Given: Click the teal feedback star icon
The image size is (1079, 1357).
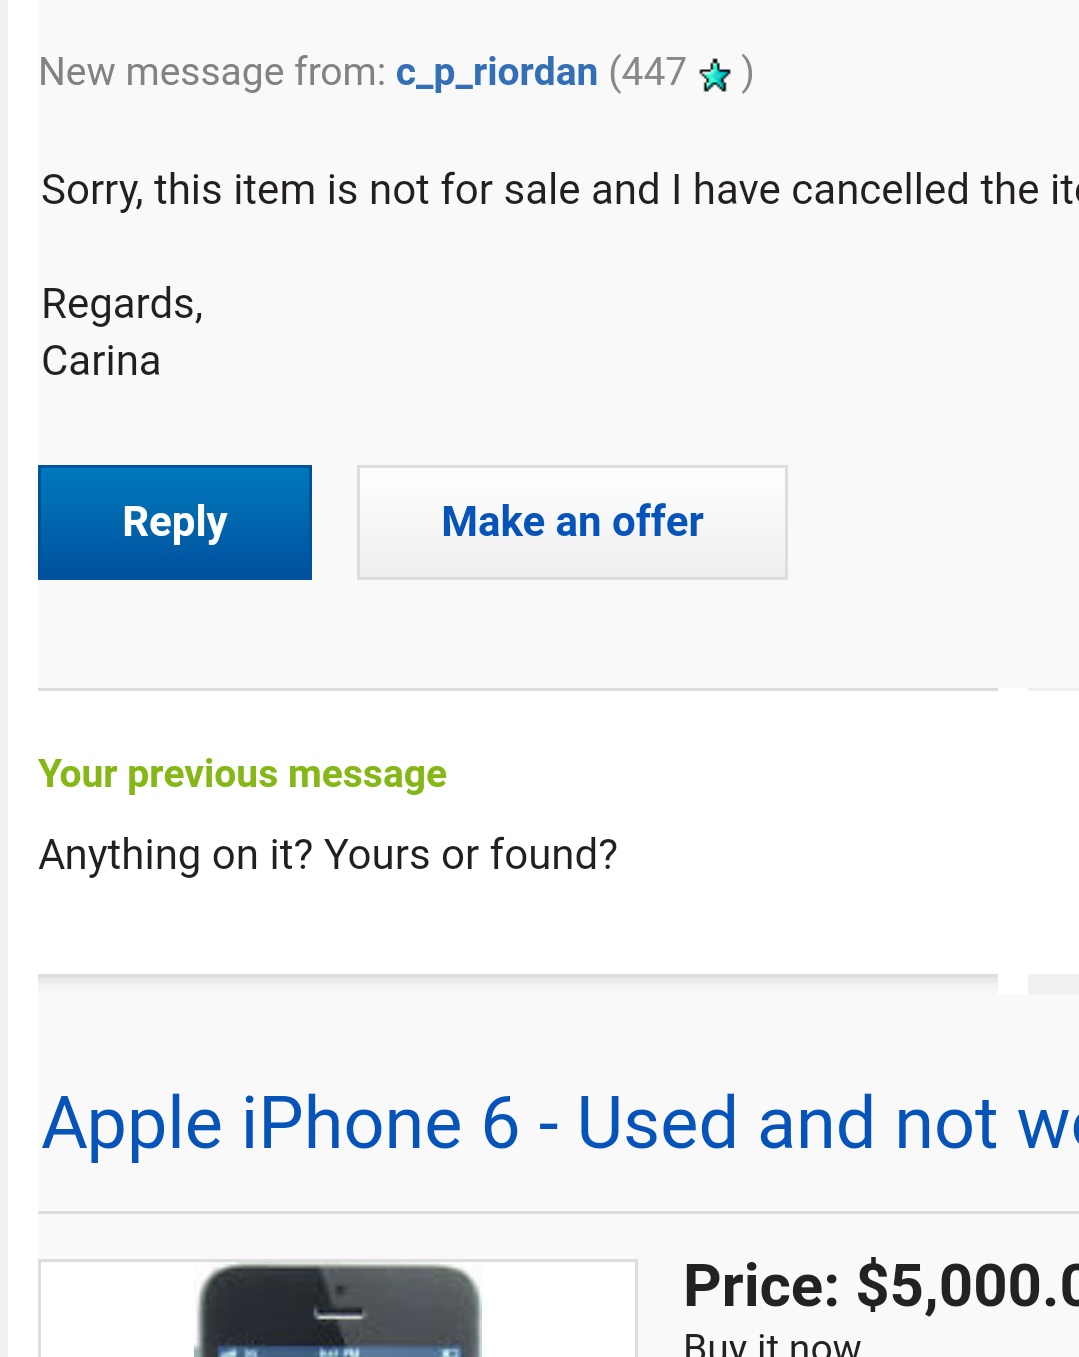Looking at the screenshot, I should click(x=715, y=75).
